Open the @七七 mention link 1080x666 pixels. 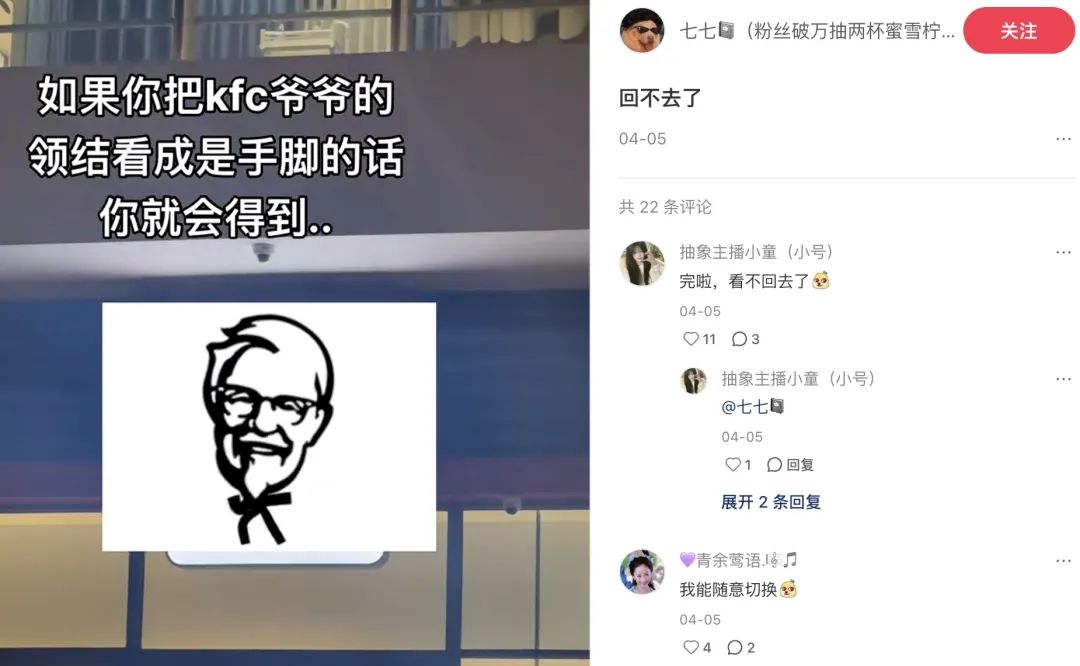pos(752,406)
